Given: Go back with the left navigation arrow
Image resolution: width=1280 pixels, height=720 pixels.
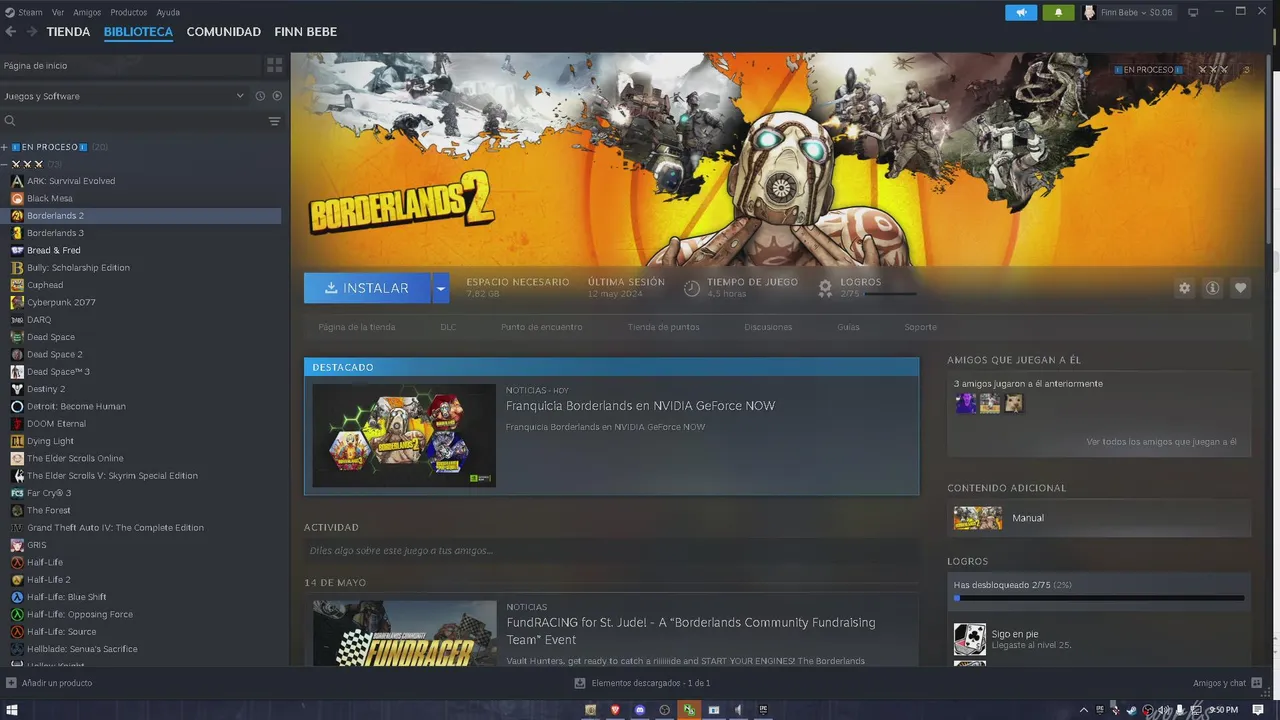Looking at the screenshot, I should pyautogui.click(x=11, y=32).
